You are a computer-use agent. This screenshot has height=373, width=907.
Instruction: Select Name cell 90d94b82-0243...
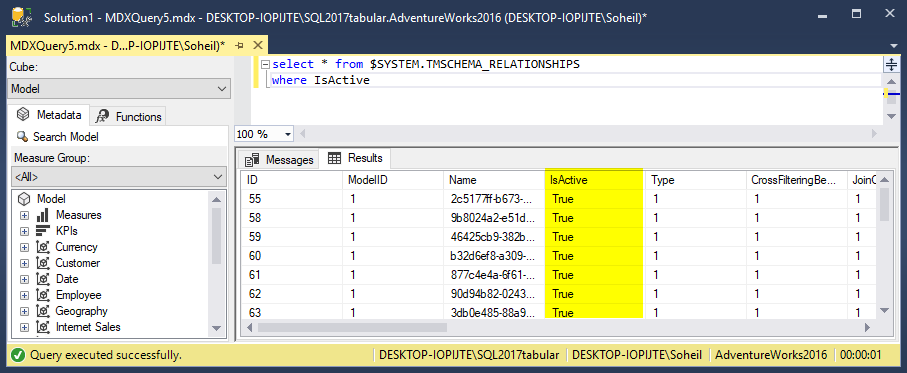(x=495, y=294)
